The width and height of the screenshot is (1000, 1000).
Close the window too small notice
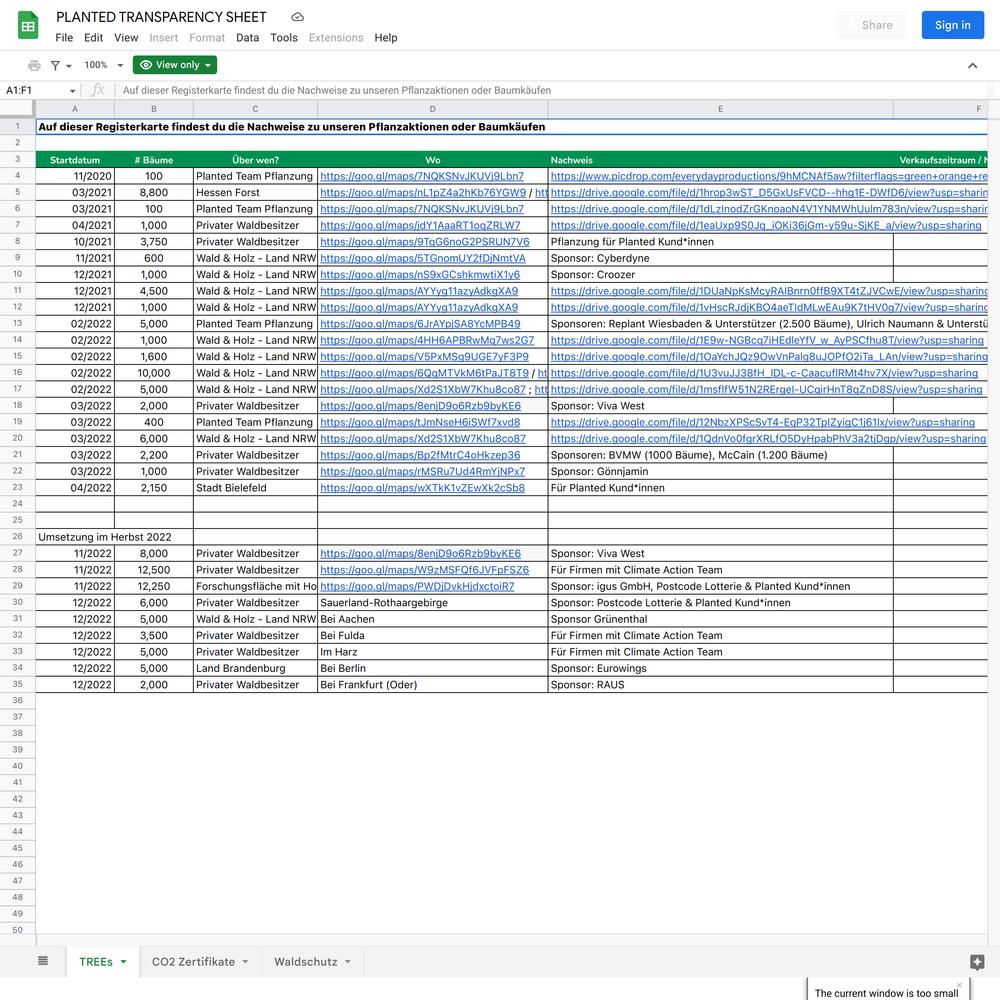click(959, 985)
